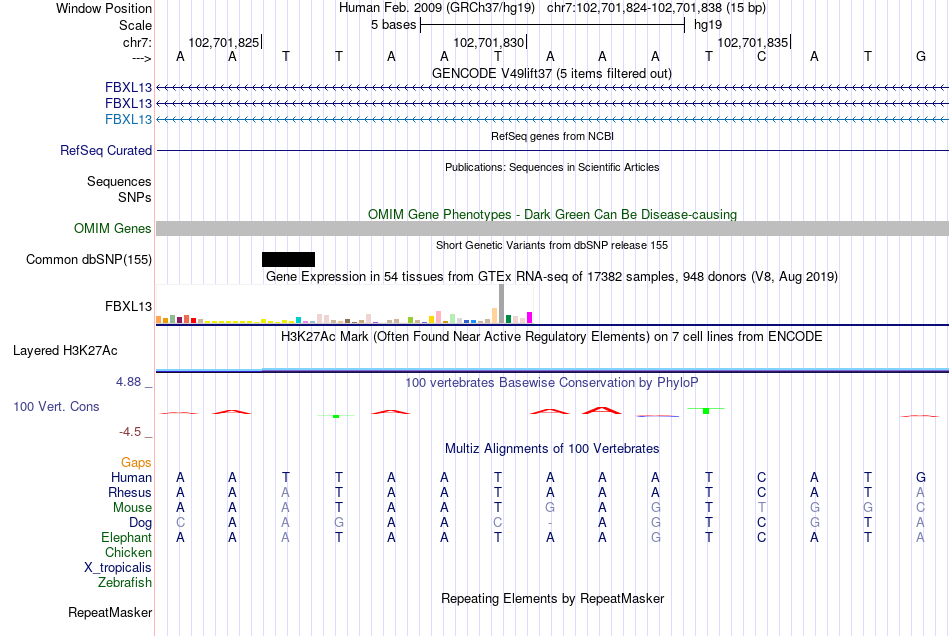
Task: Click the Common dbSNP(155) label
Action: tap(88, 259)
